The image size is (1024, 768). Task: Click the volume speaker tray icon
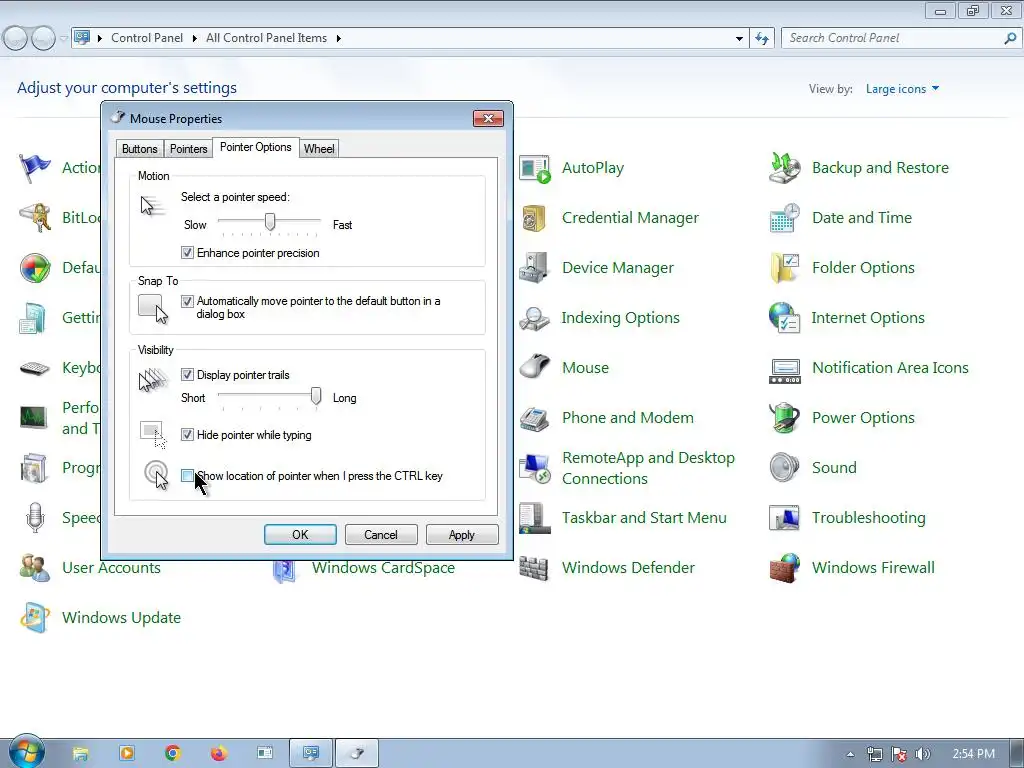(922, 754)
